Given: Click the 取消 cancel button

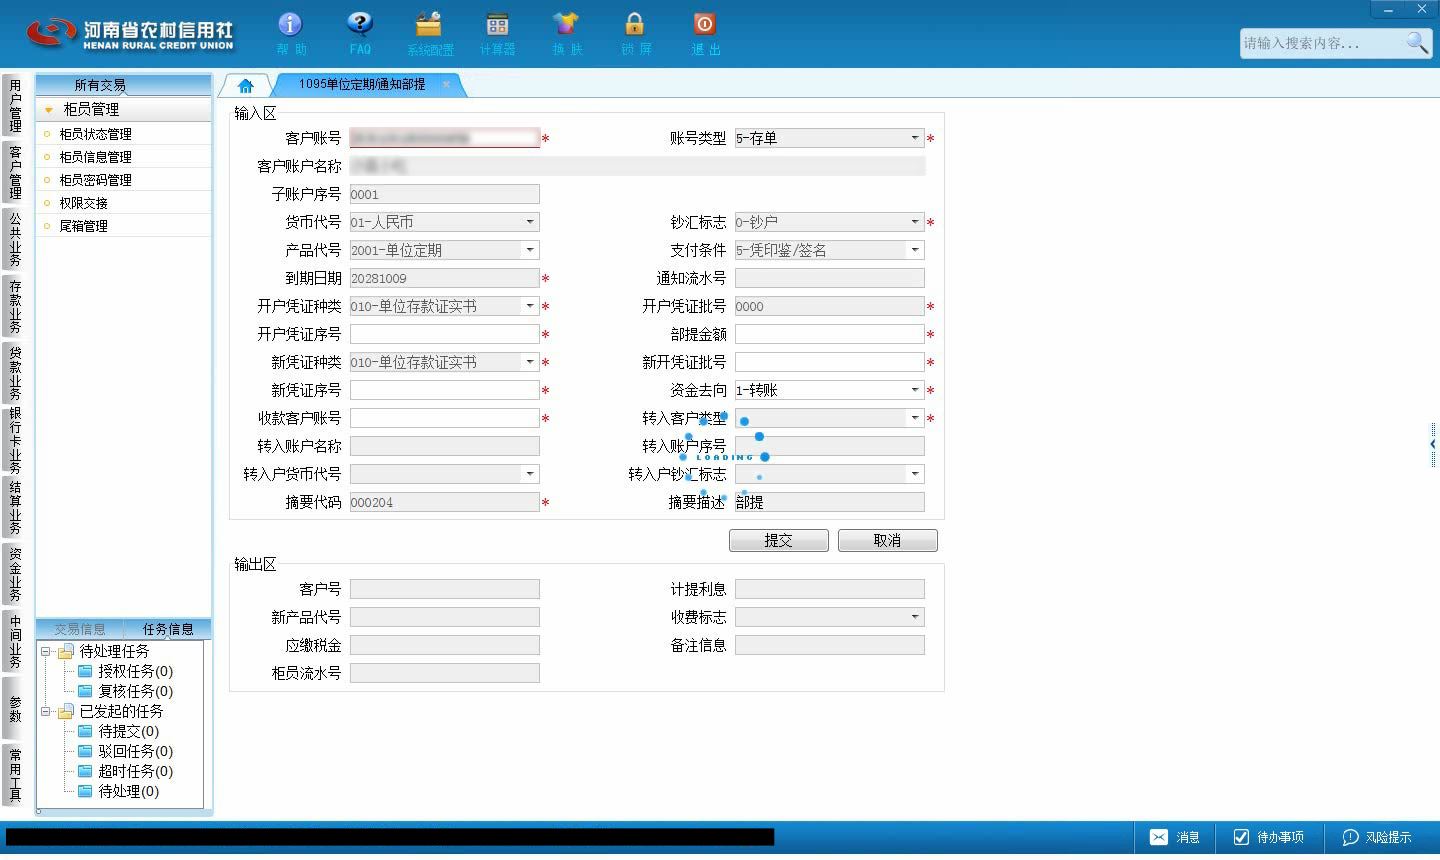Looking at the screenshot, I should [x=887, y=540].
